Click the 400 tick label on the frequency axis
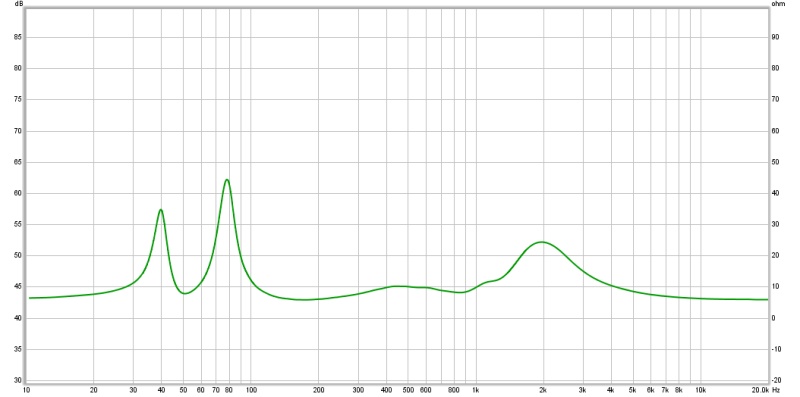This screenshot has width=800, height=397. 386,390
